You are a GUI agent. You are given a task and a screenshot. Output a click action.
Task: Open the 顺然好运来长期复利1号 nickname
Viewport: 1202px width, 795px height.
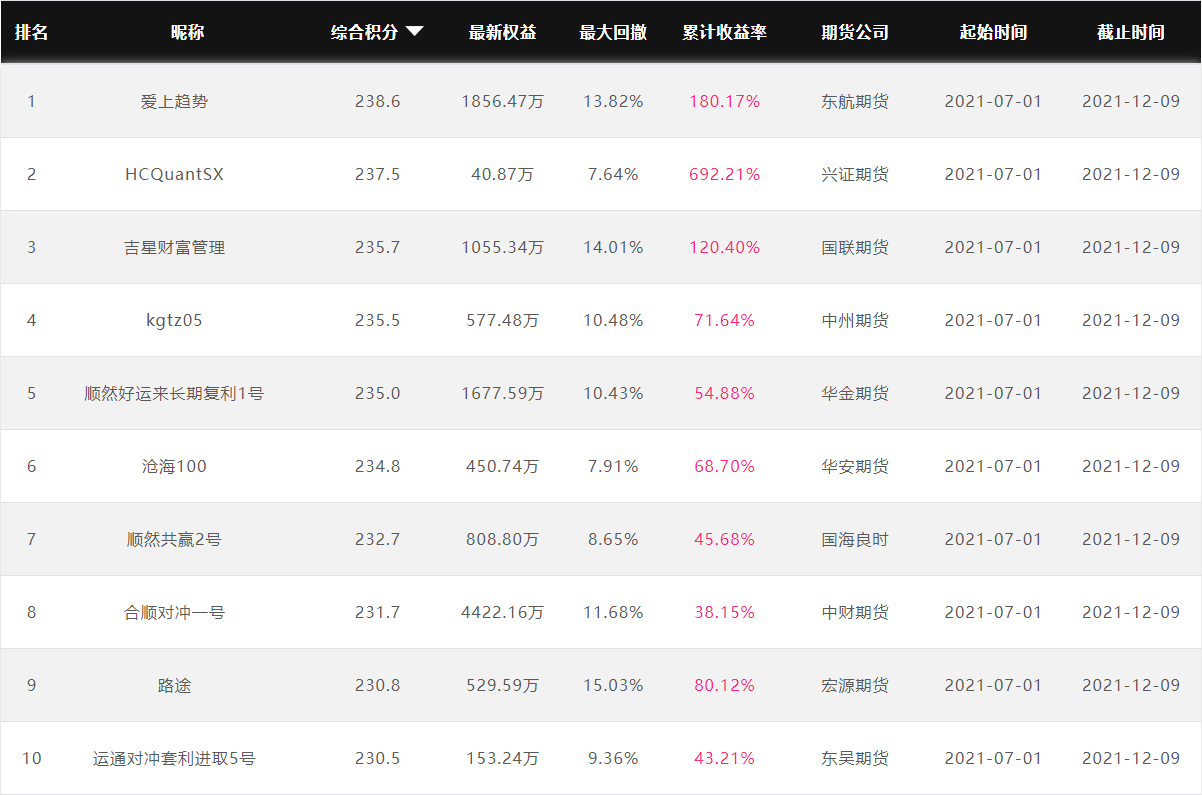[x=175, y=393]
